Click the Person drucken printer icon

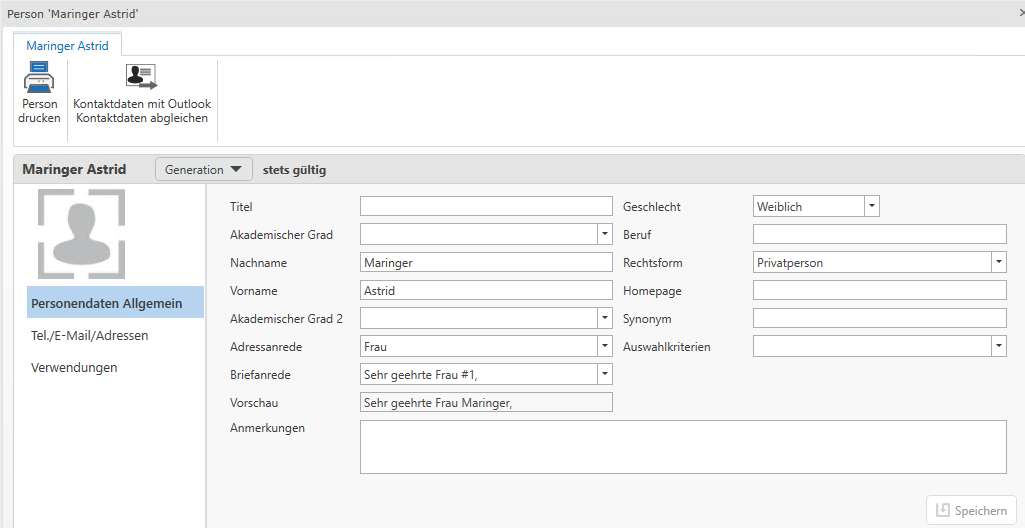click(39, 78)
